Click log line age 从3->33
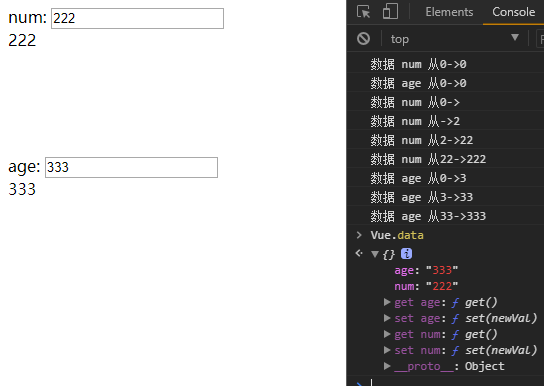This screenshot has height=386, width=544. pos(422,197)
